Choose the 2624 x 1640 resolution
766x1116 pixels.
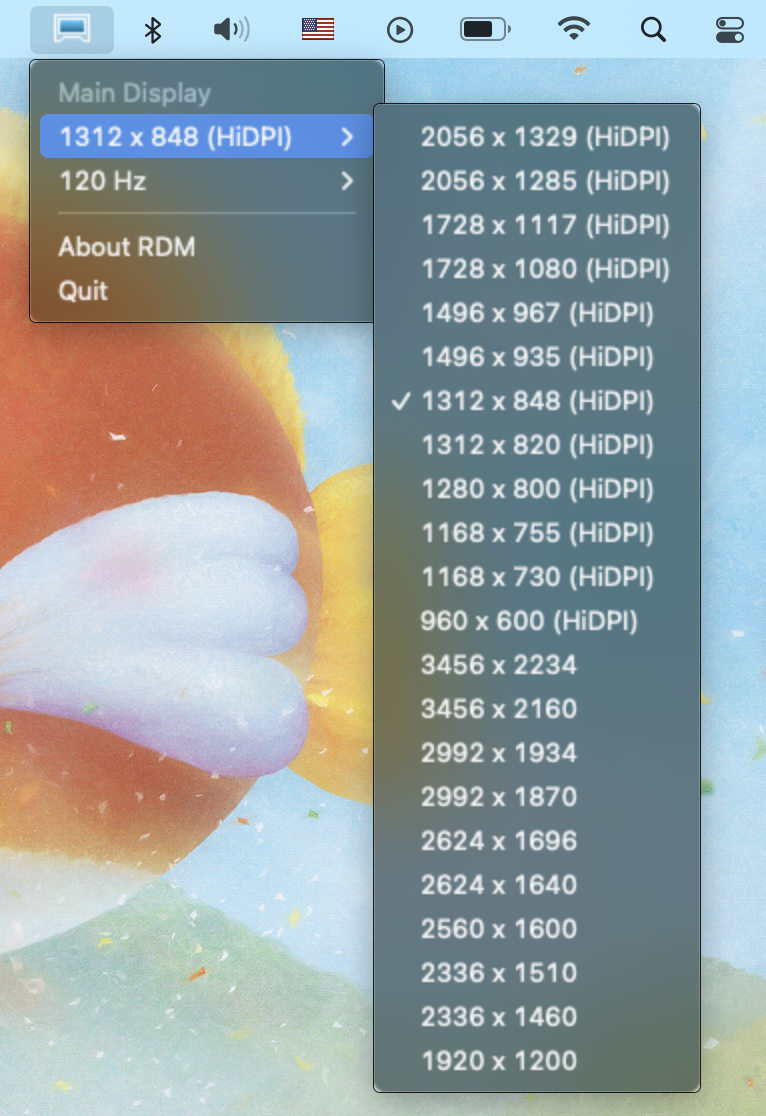[x=537, y=885]
